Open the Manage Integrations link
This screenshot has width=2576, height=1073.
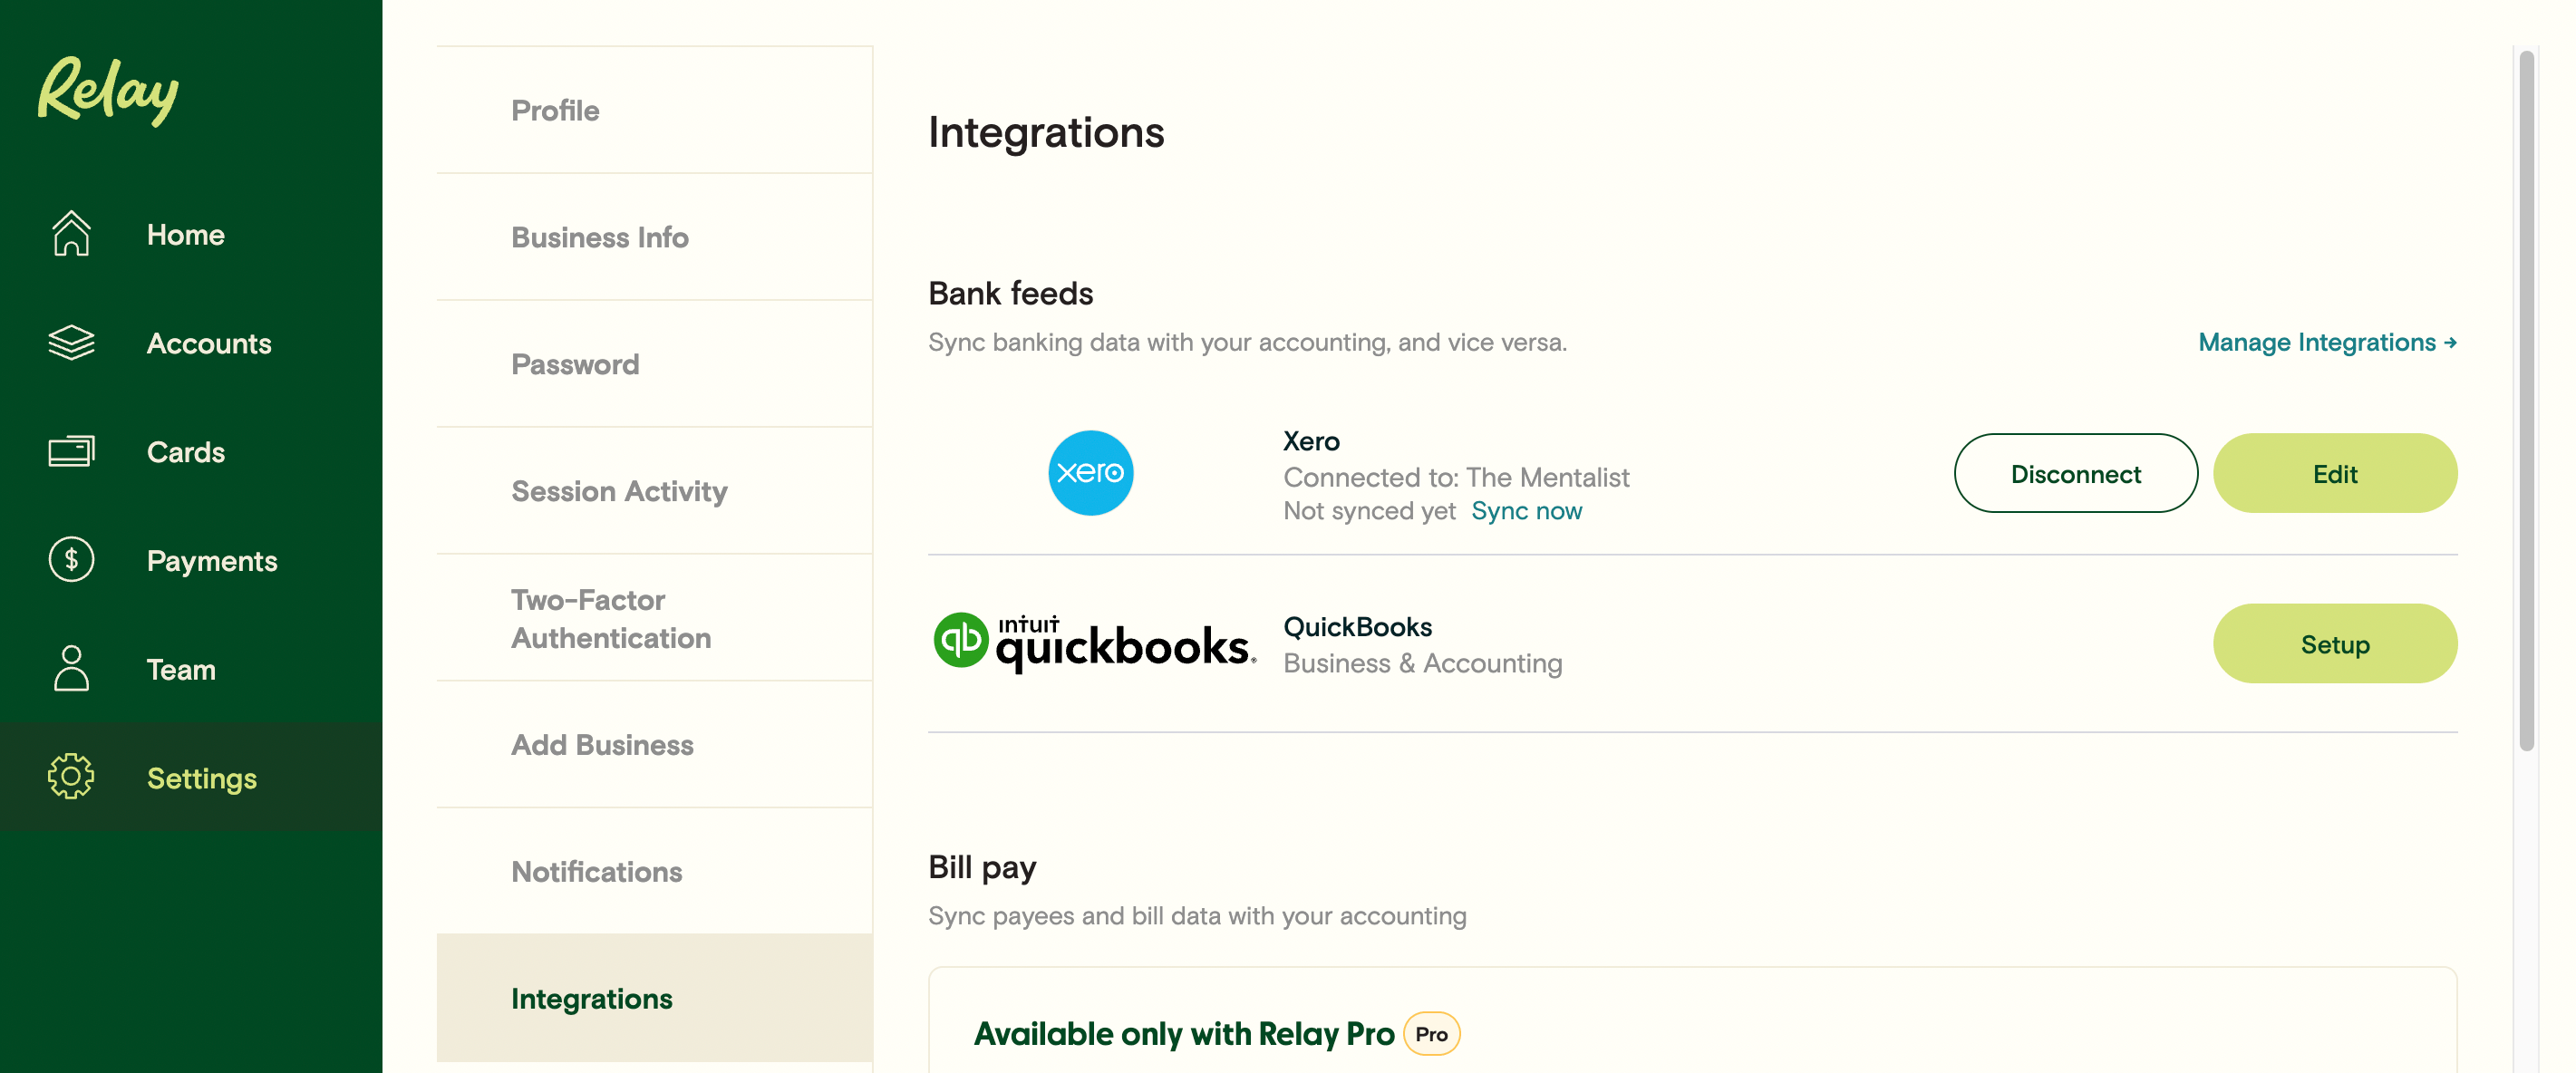[2325, 342]
